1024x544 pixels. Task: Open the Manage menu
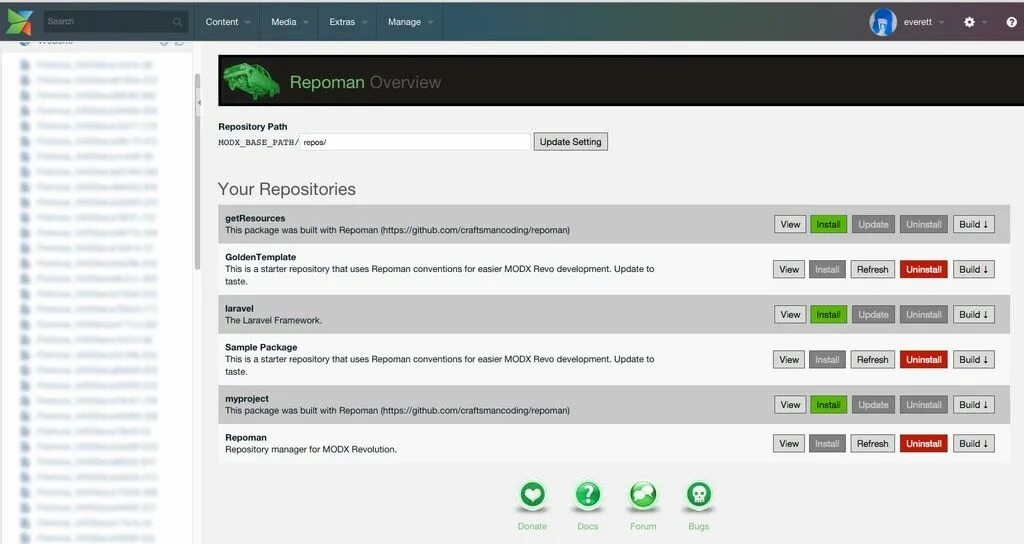point(410,22)
